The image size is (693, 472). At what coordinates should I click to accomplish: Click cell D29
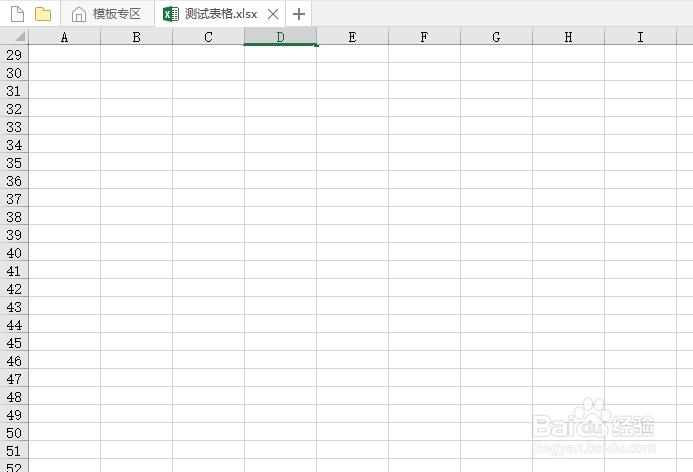pyautogui.click(x=281, y=54)
